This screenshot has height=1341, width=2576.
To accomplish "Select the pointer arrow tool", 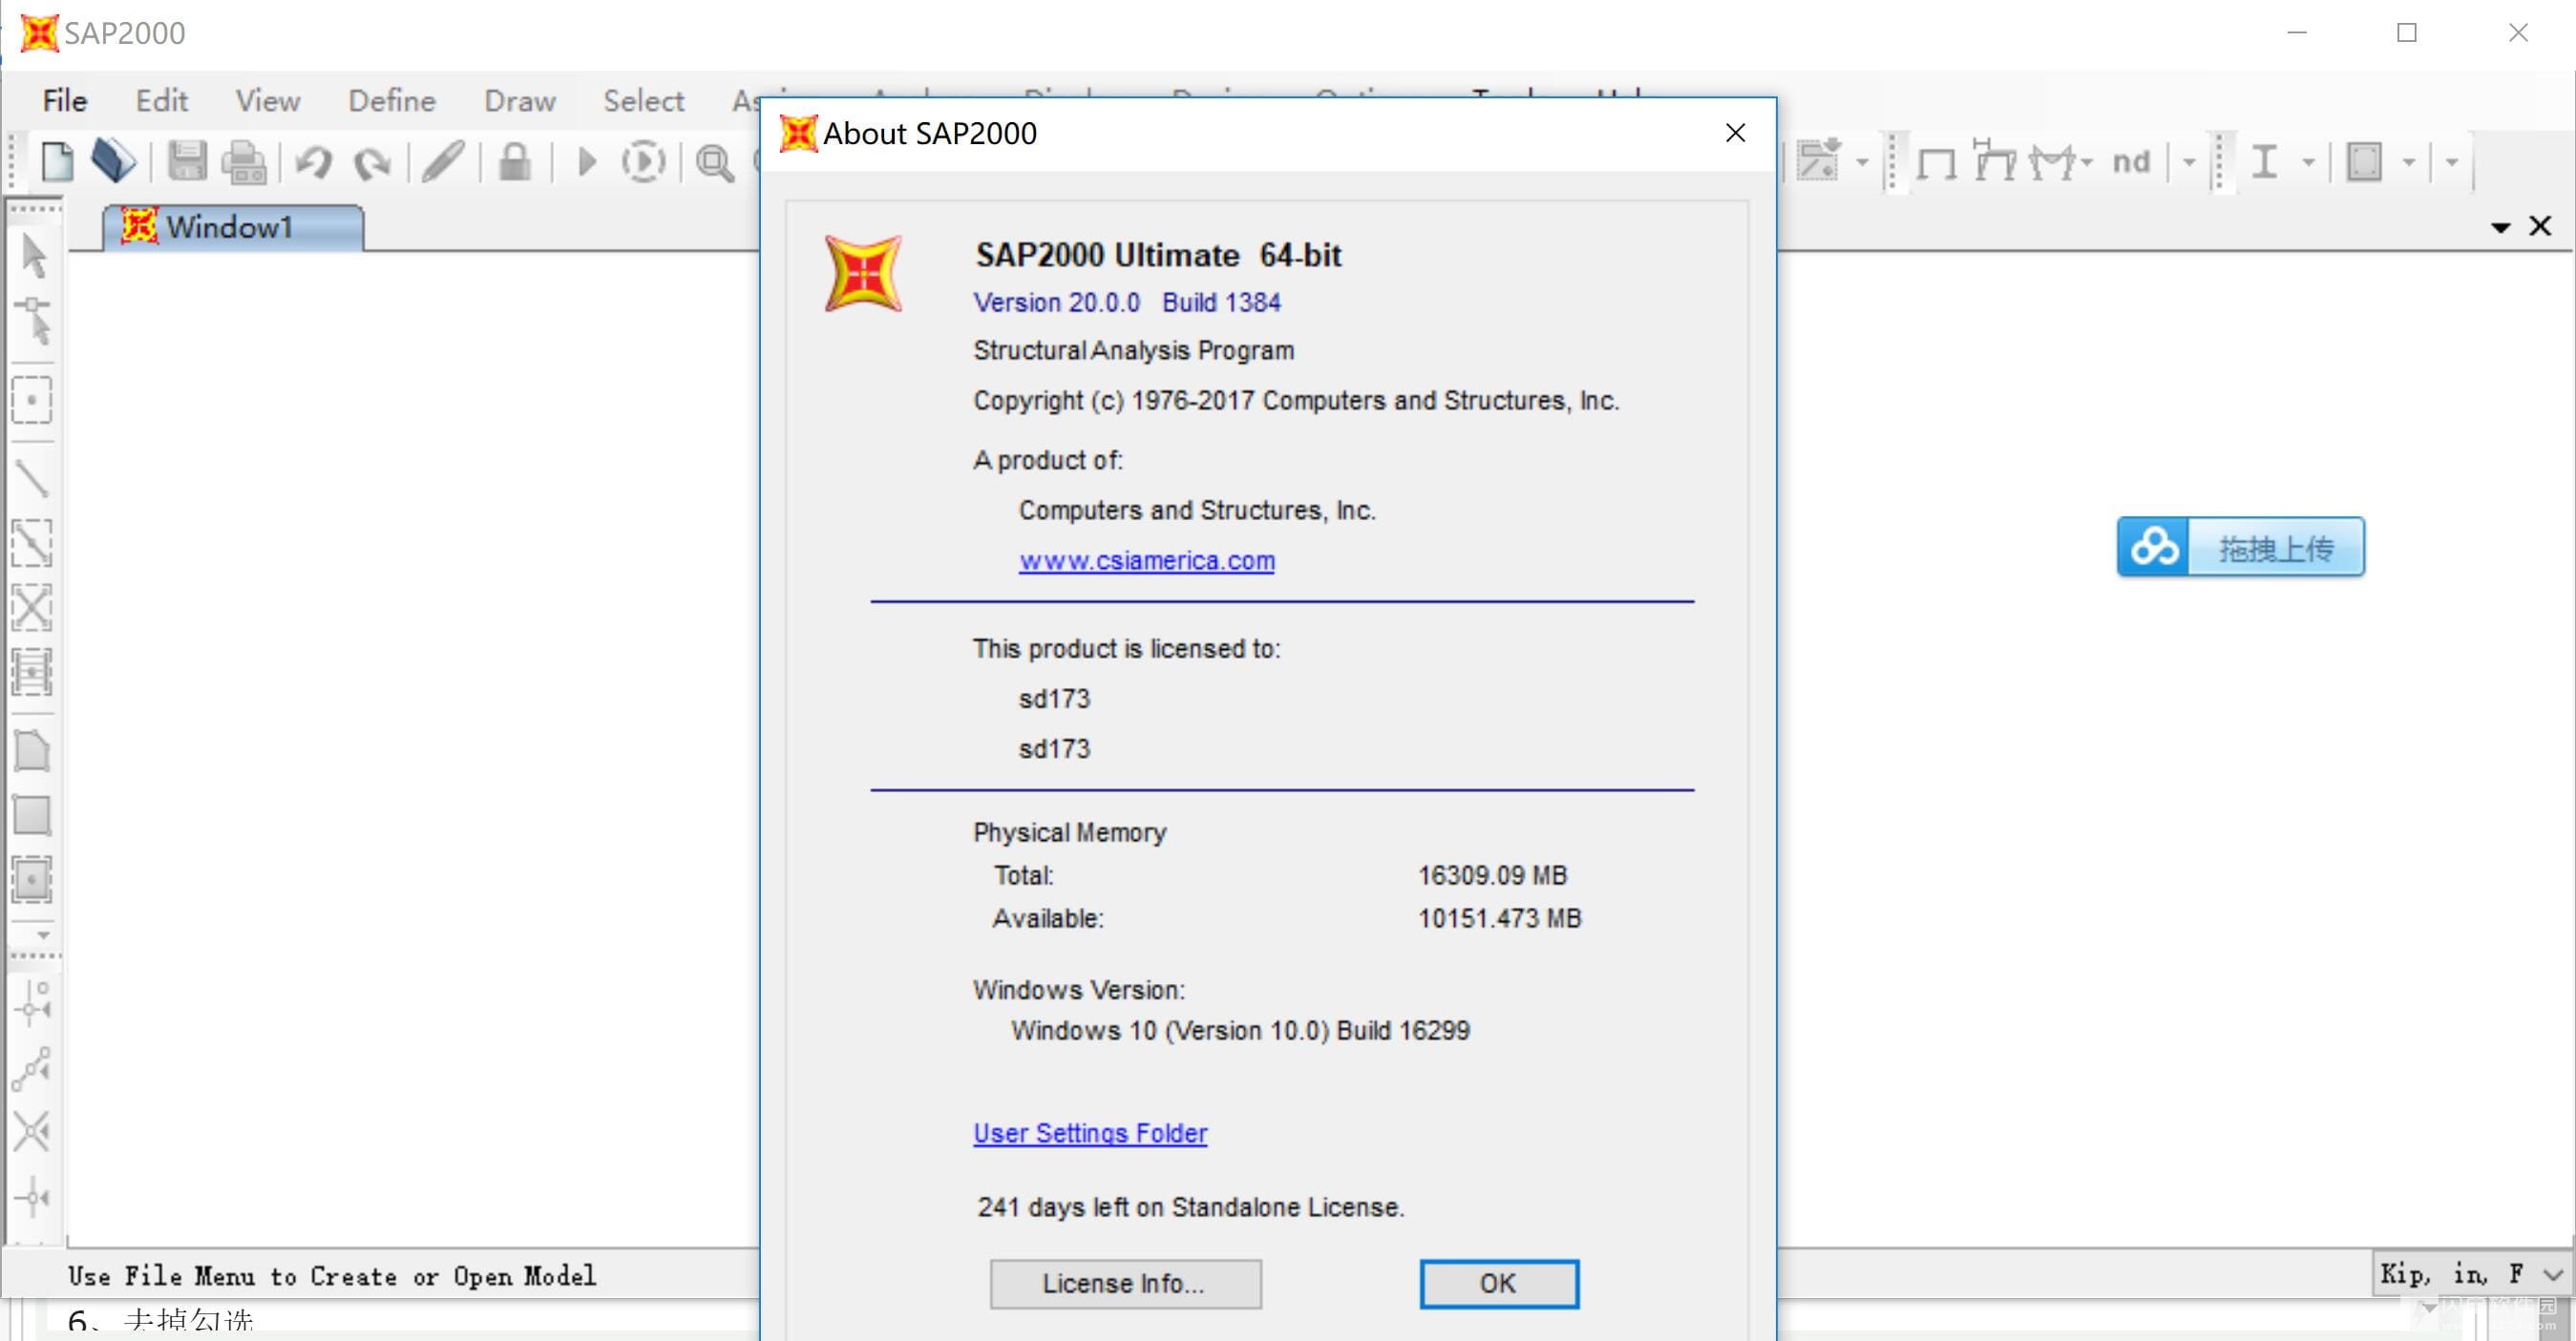I will coord(33,257).
